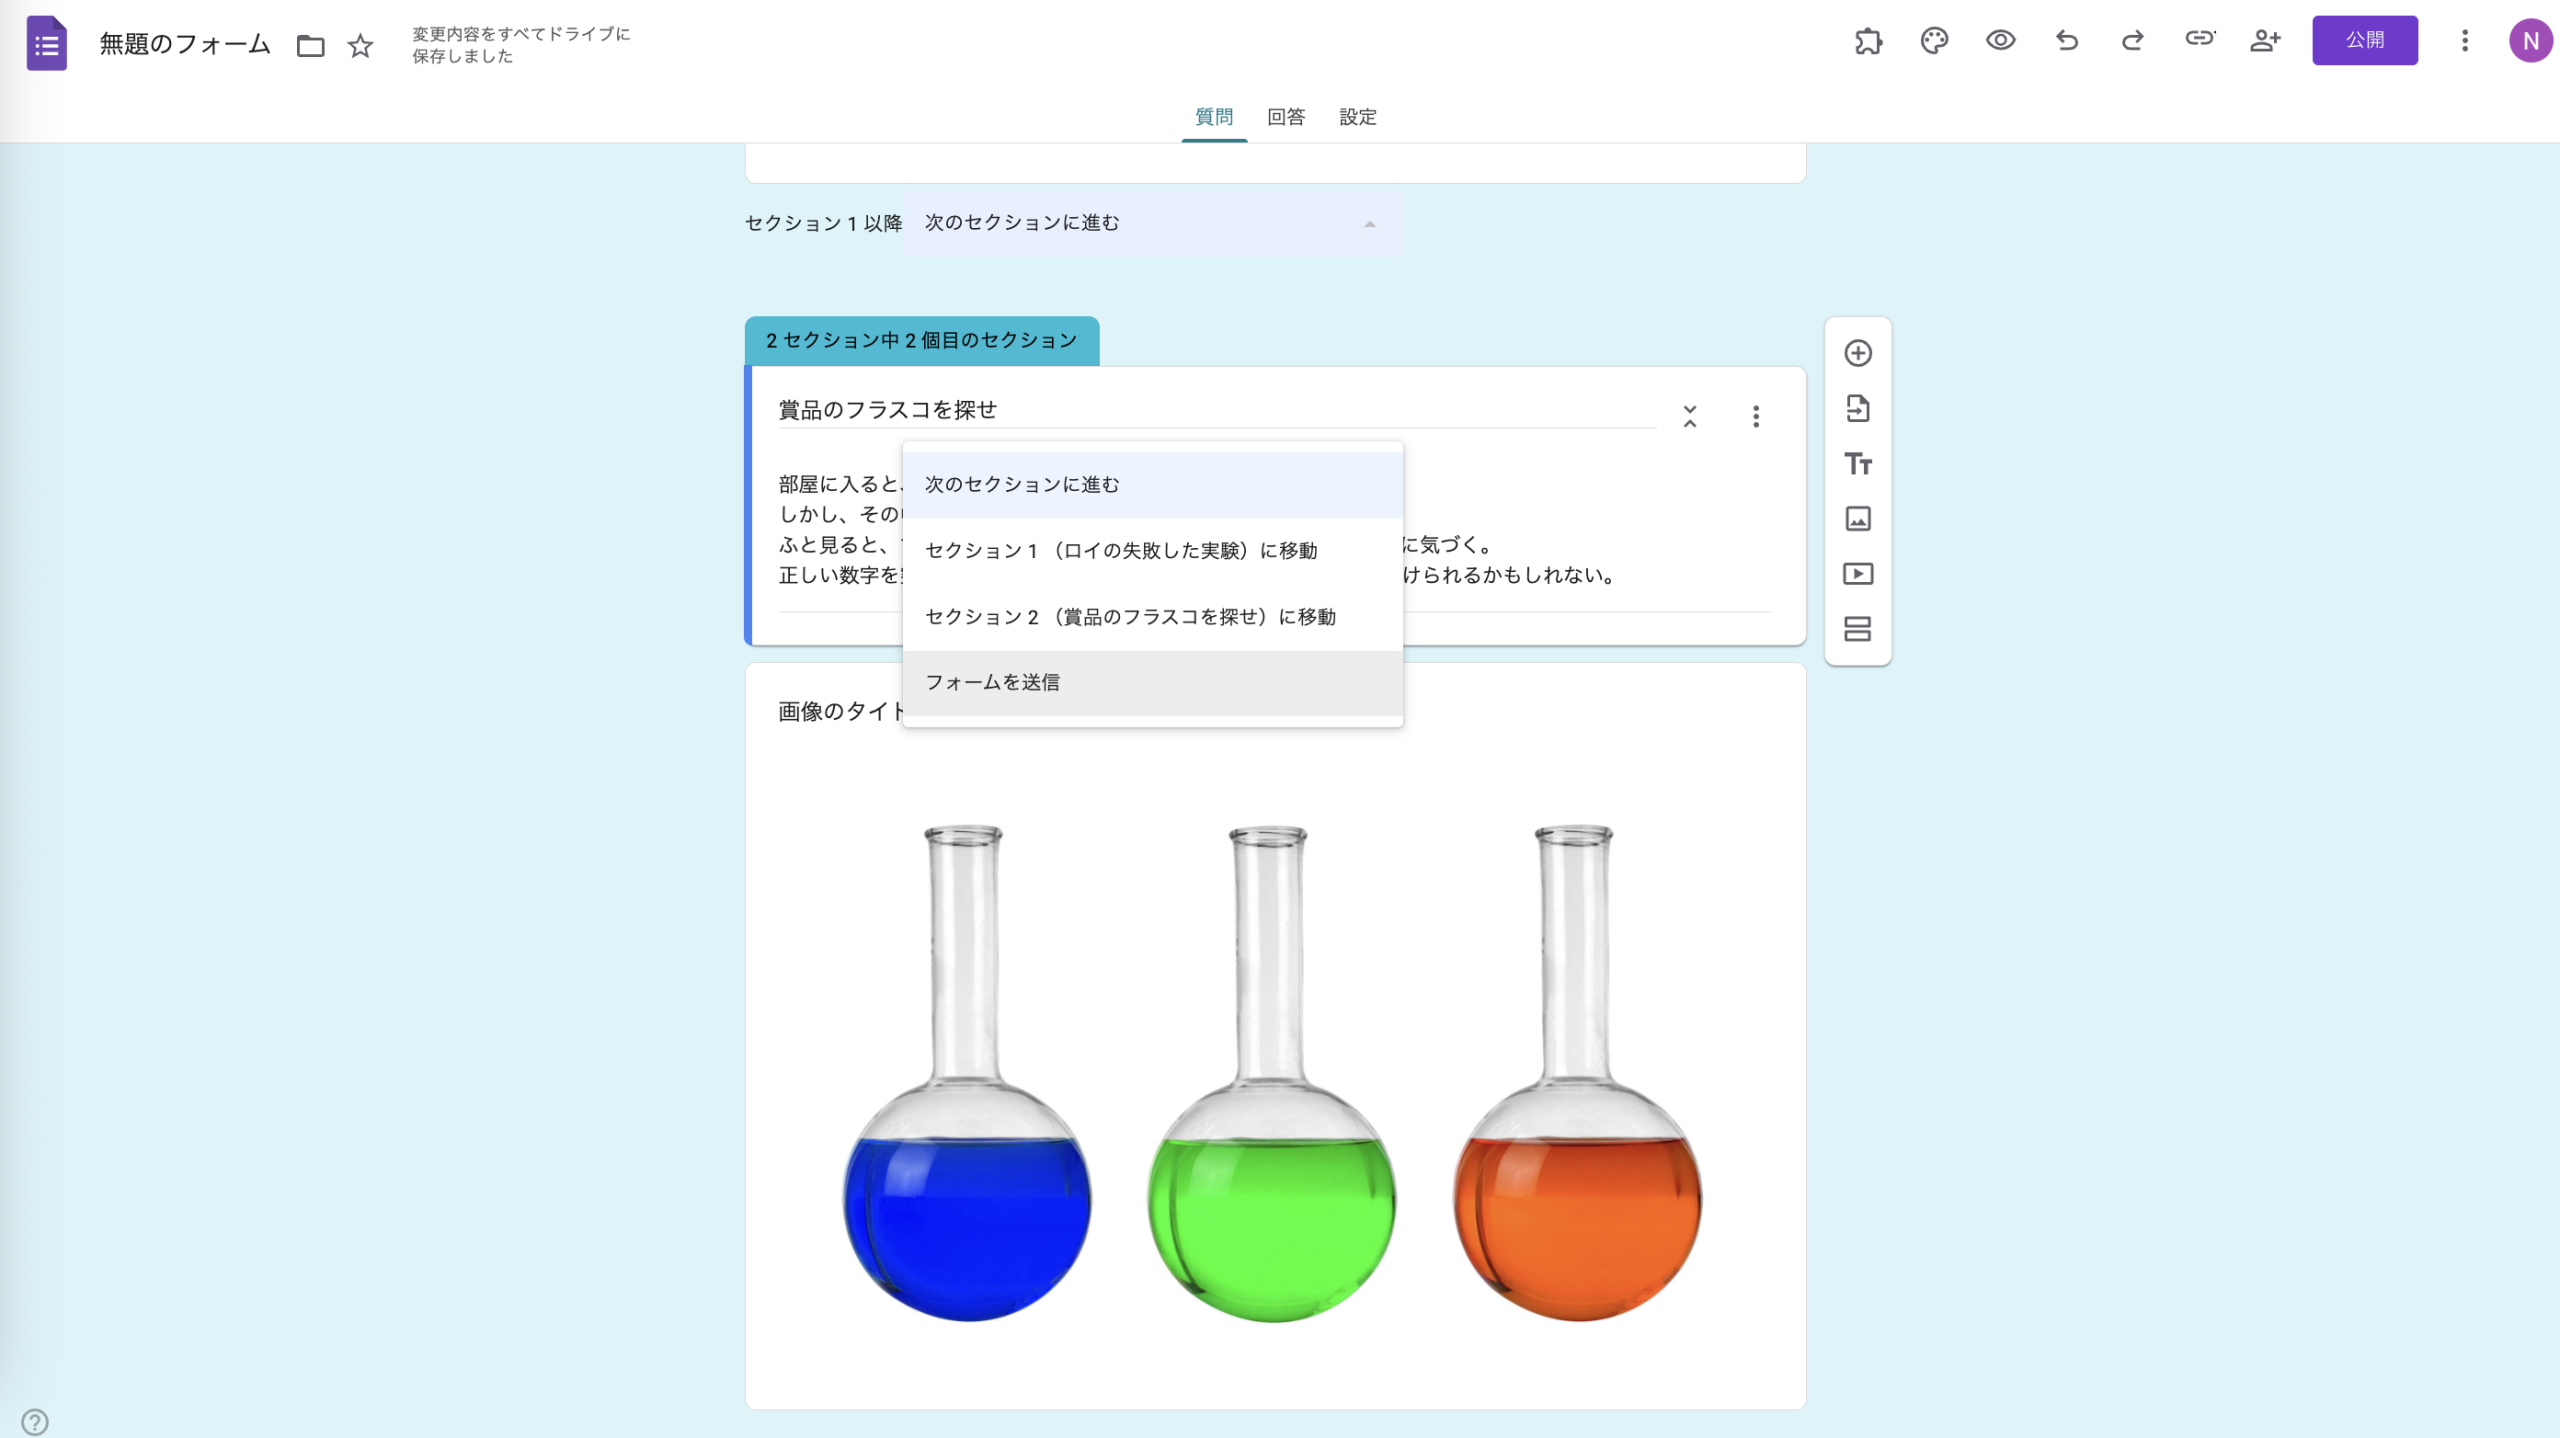Preview the form with the eye icon
Image resolution: width=2560 pixels, height=1438 pixels.
point(2000,40)
